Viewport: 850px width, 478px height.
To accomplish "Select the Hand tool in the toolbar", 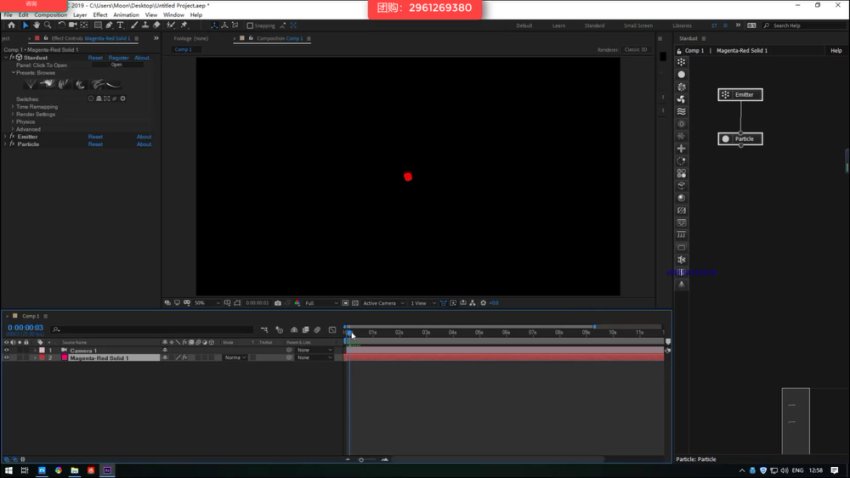I will (36, 25).
